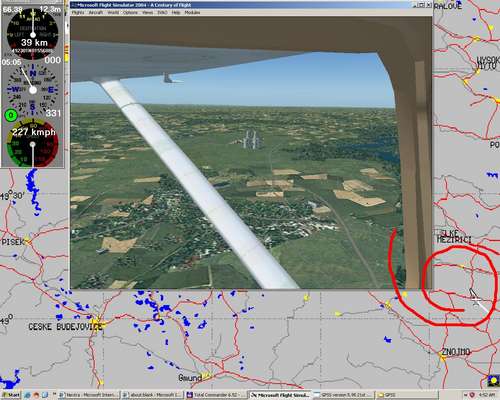Open the Options menu
Viewport: 500px width, 400px height.
point(130,12)
